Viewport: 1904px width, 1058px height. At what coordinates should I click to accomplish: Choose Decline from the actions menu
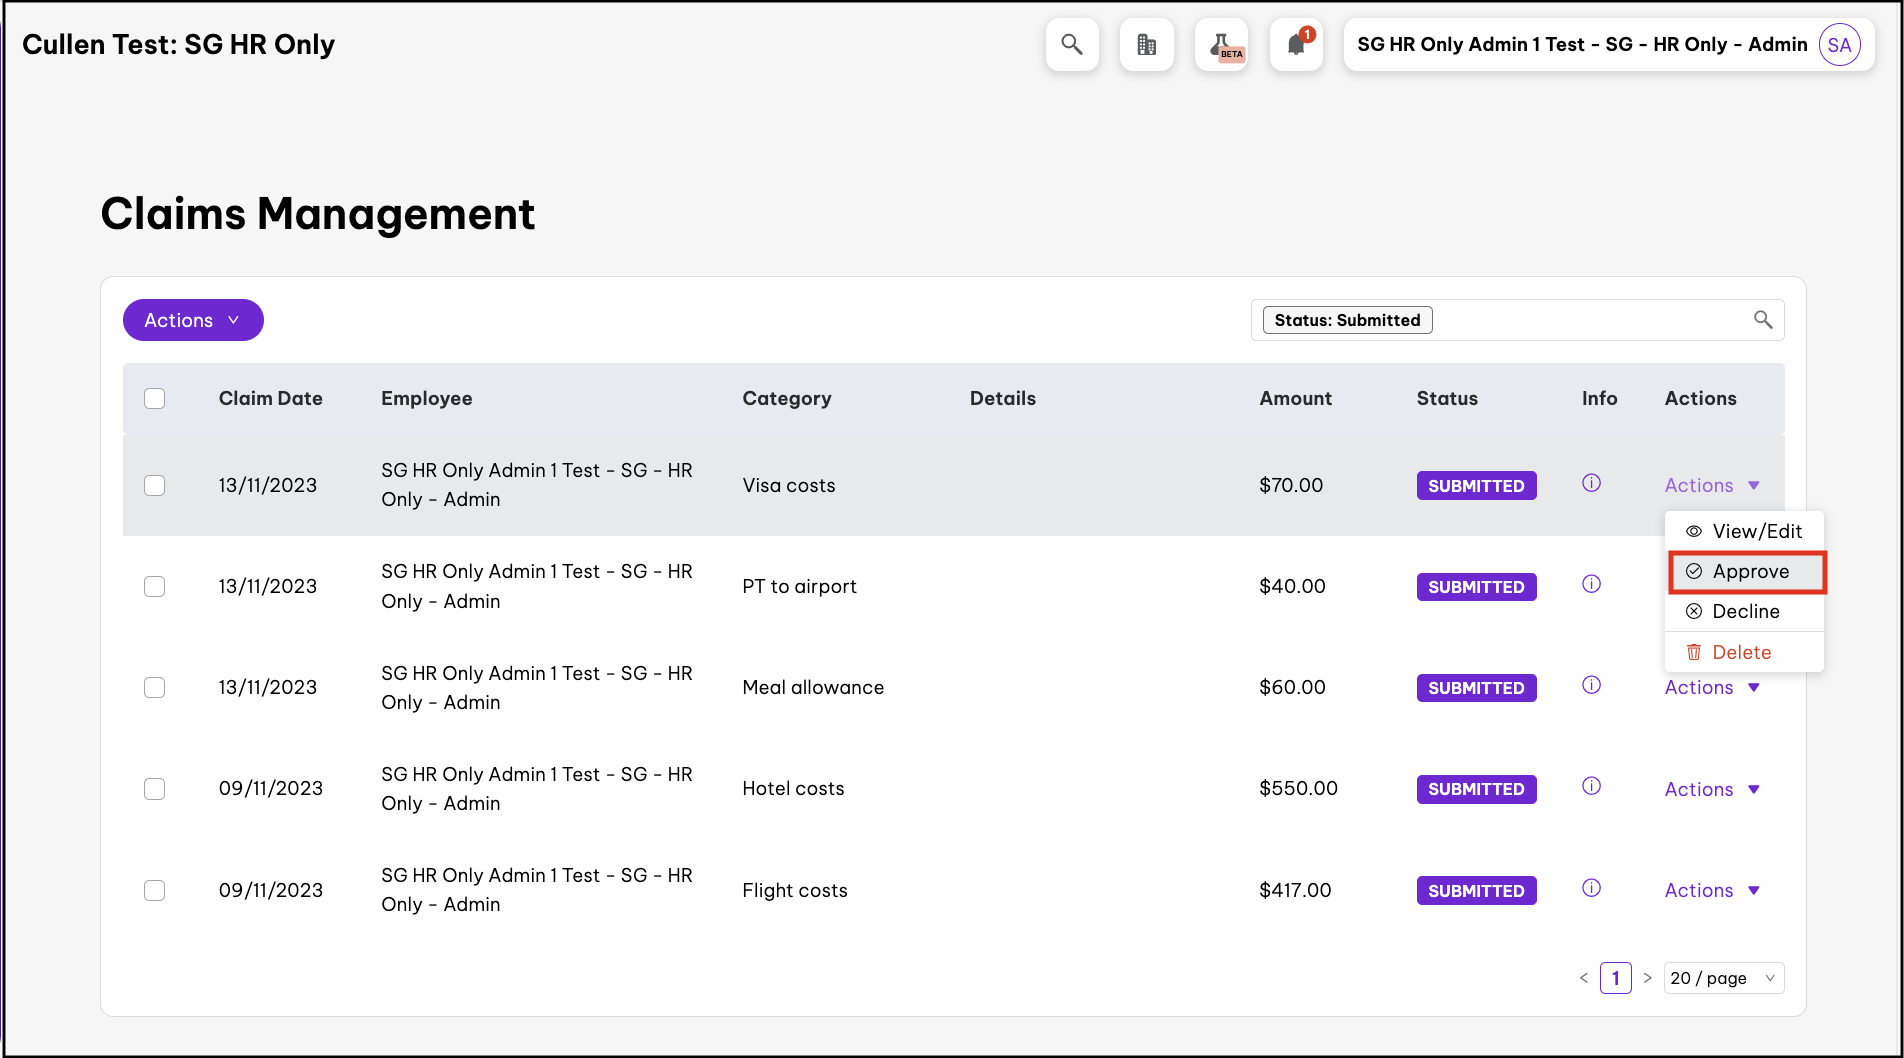[x=1745, y=612]
